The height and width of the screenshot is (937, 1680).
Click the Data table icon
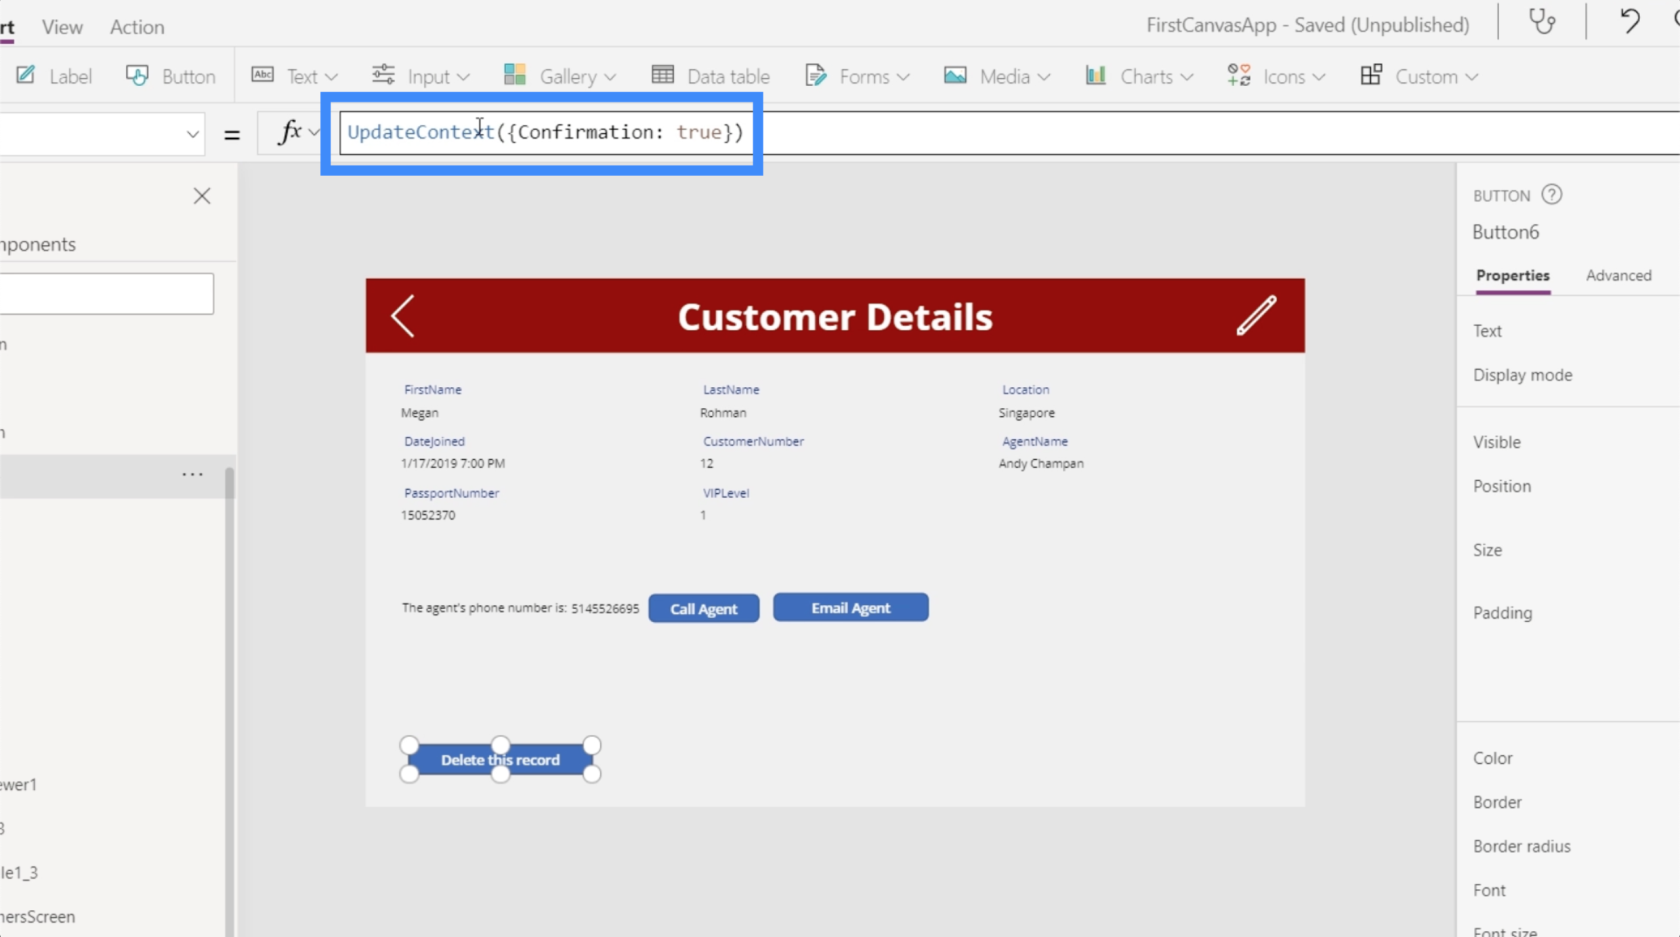[663, 75]
